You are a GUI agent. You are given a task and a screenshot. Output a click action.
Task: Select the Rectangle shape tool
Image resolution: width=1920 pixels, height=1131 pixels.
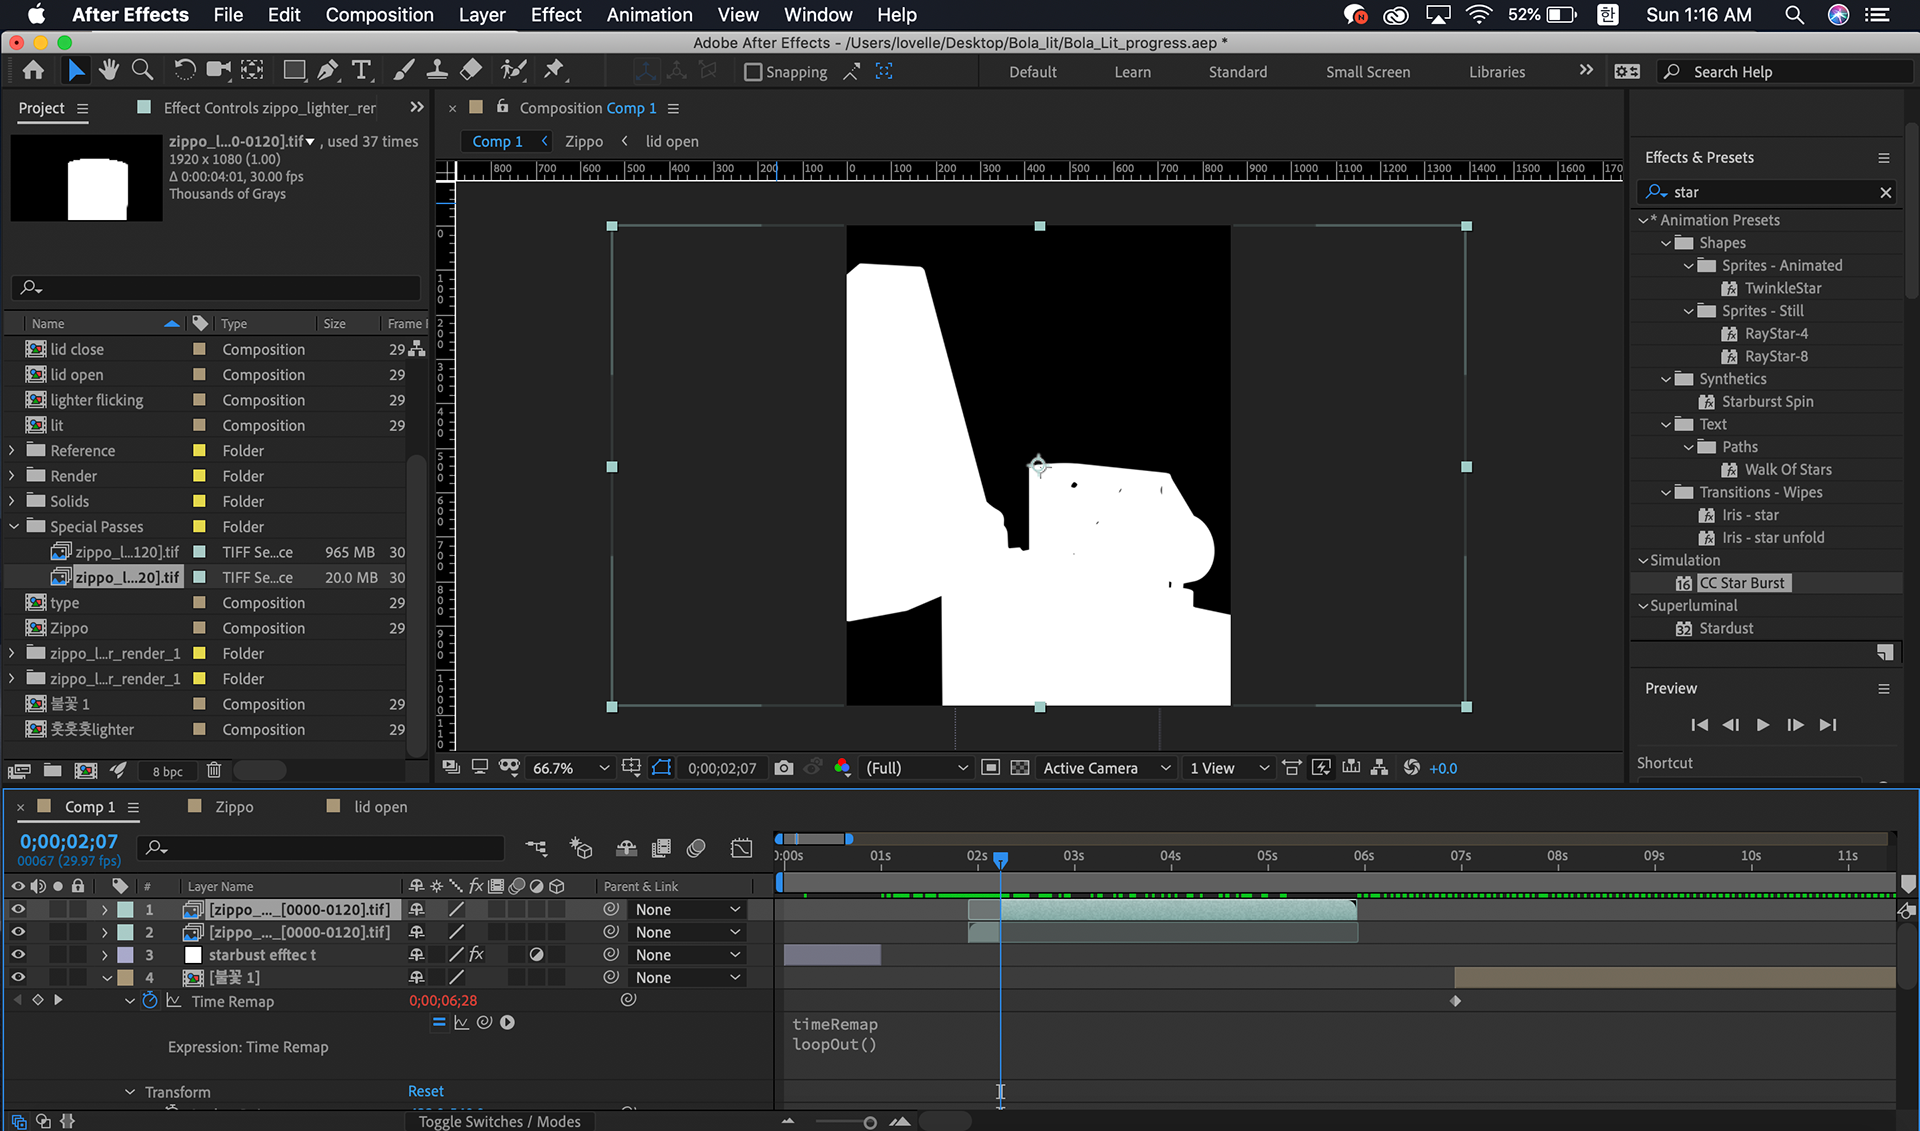click(294, 70)
